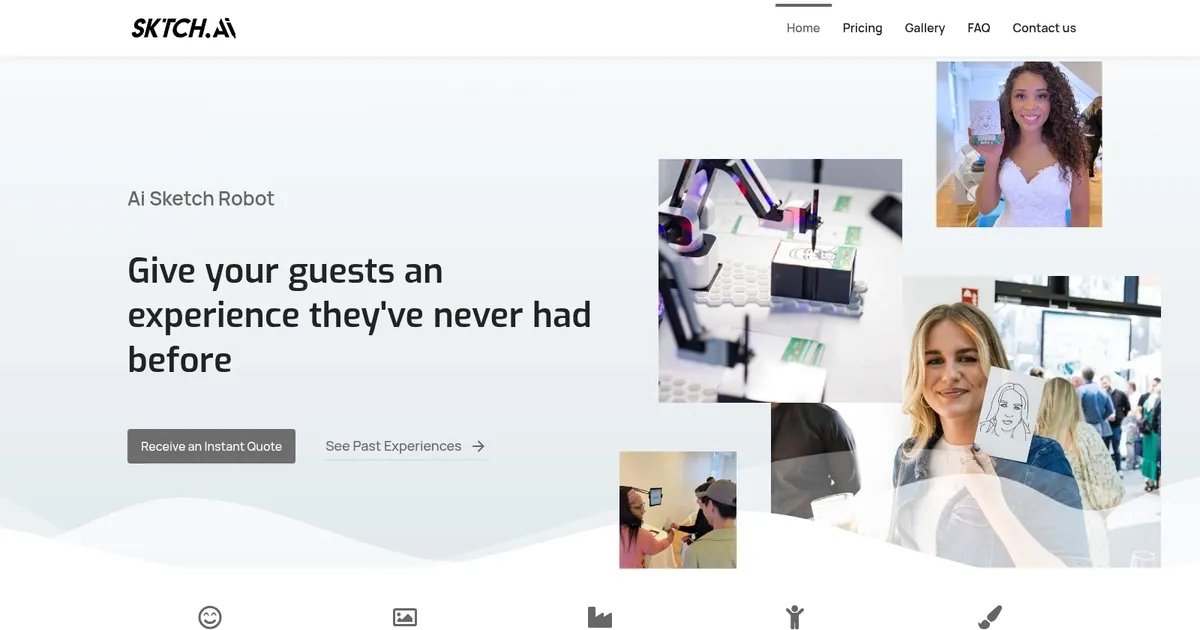Open the Home menu item

coord(803,28)
